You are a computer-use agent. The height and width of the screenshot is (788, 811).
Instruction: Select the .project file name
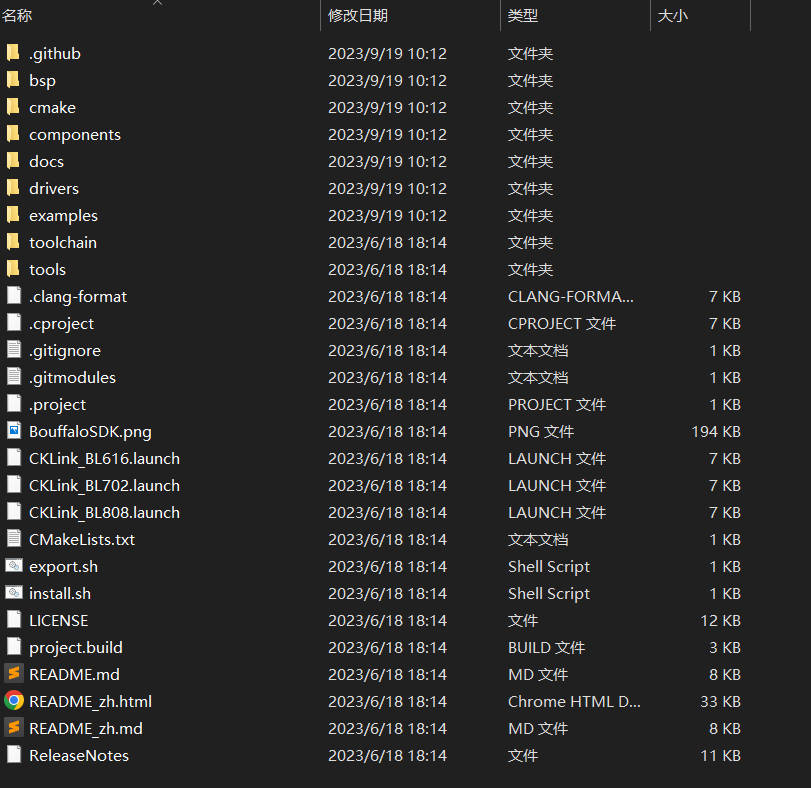(x=57, y=405)
